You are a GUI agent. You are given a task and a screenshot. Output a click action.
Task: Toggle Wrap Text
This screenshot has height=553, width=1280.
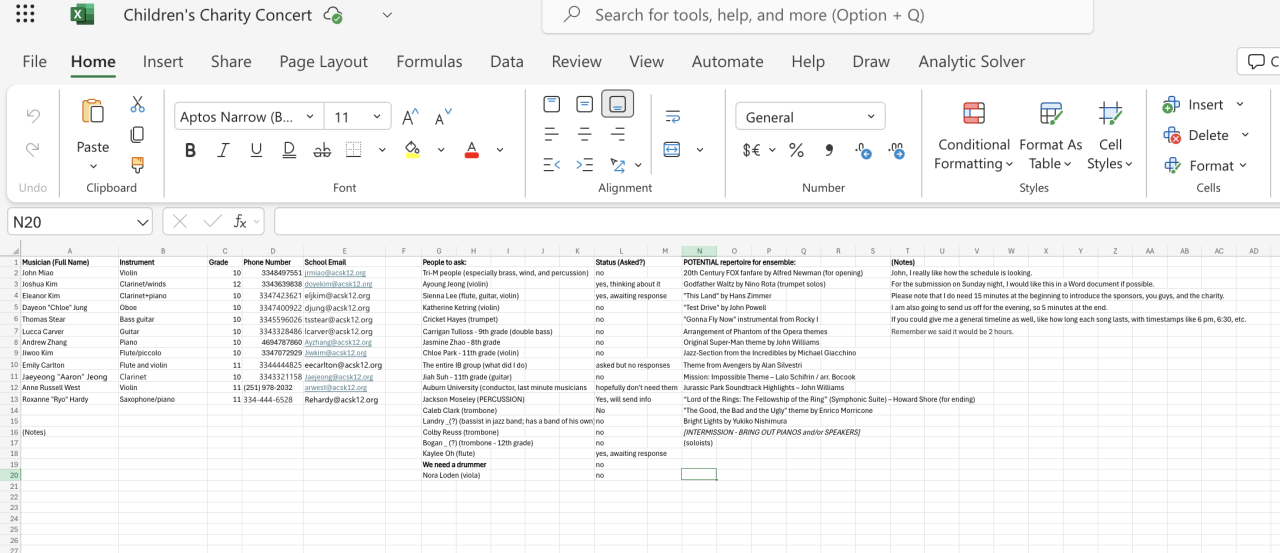(x=672, y=116)
